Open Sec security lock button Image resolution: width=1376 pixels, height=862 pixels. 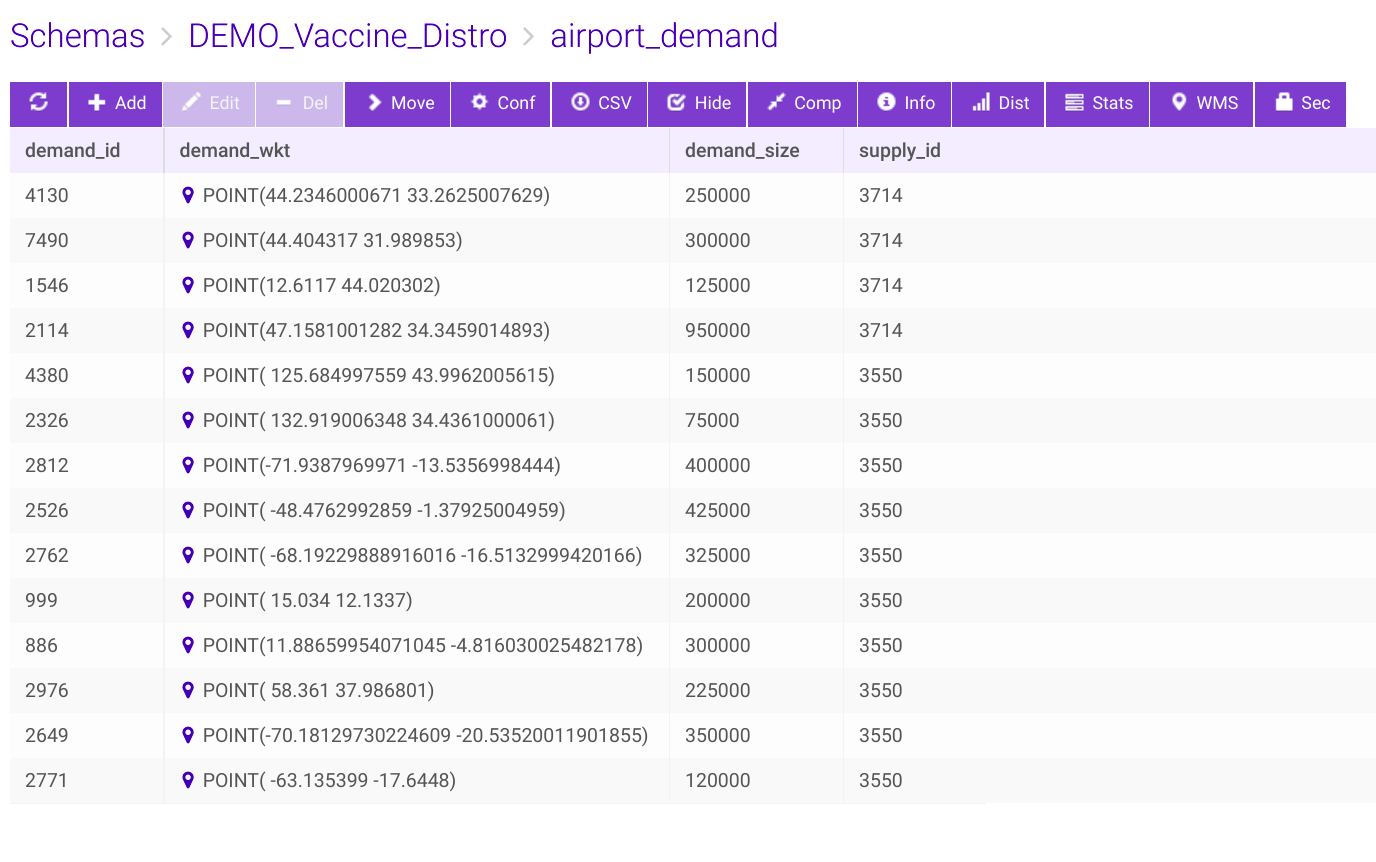point(1301,103)
